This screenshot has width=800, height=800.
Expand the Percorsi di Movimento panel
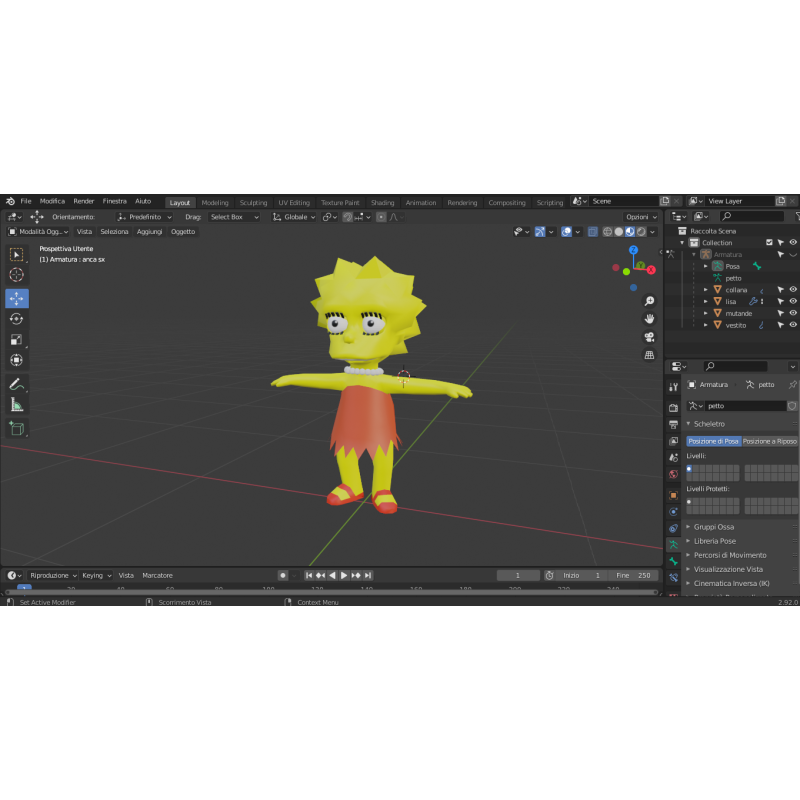730,555
